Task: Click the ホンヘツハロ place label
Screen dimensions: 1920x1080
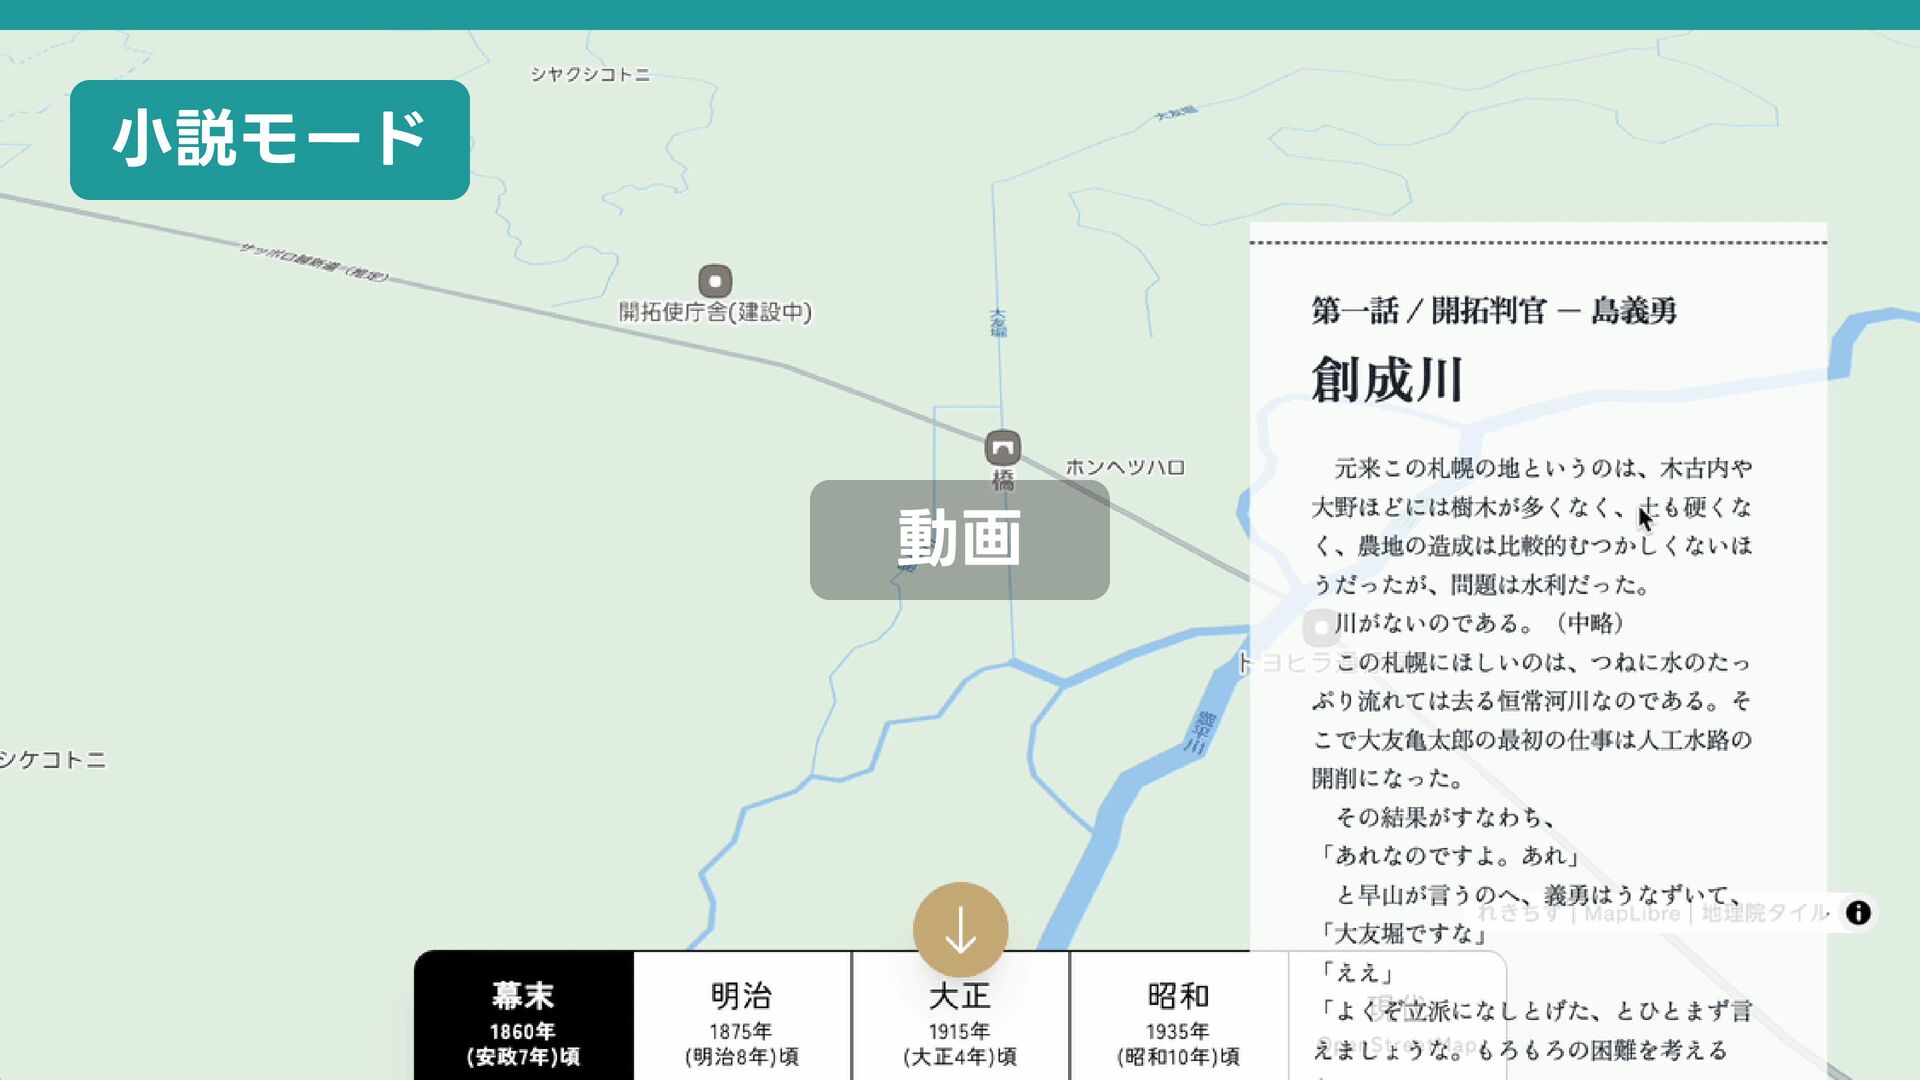Action: [1125, 467]
